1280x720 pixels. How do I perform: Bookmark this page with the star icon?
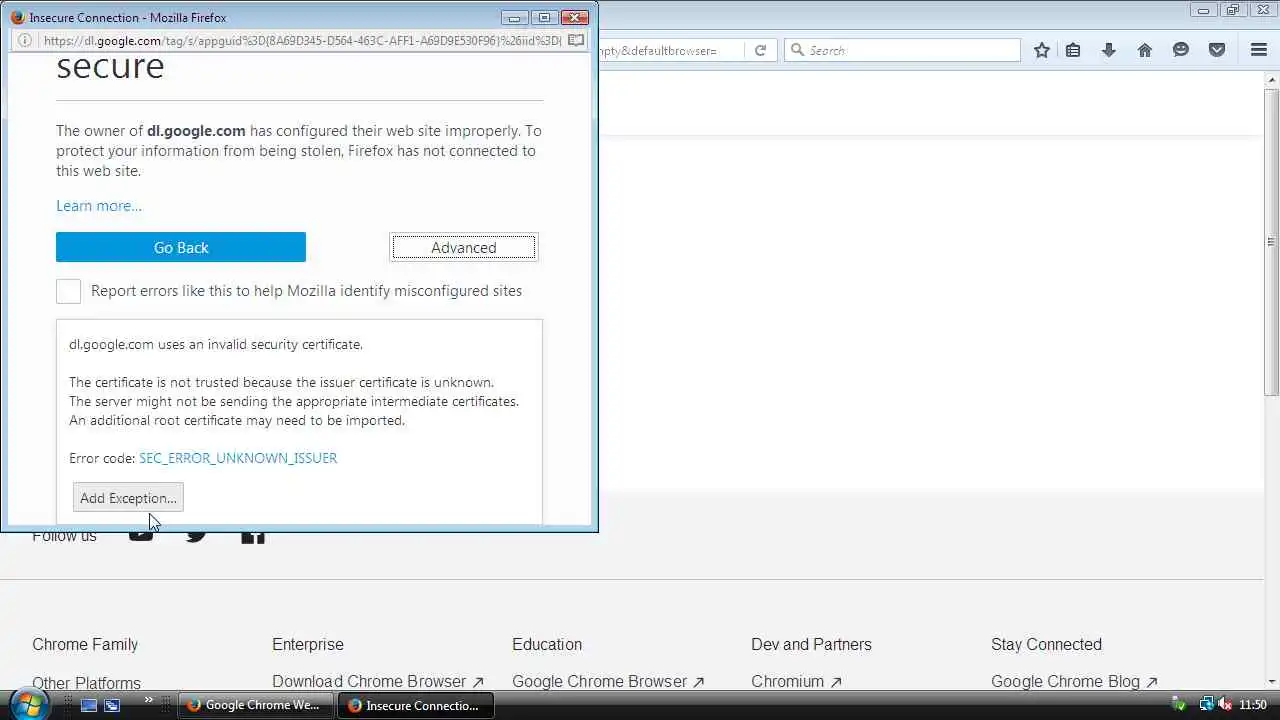click(x=1042, y=50)
